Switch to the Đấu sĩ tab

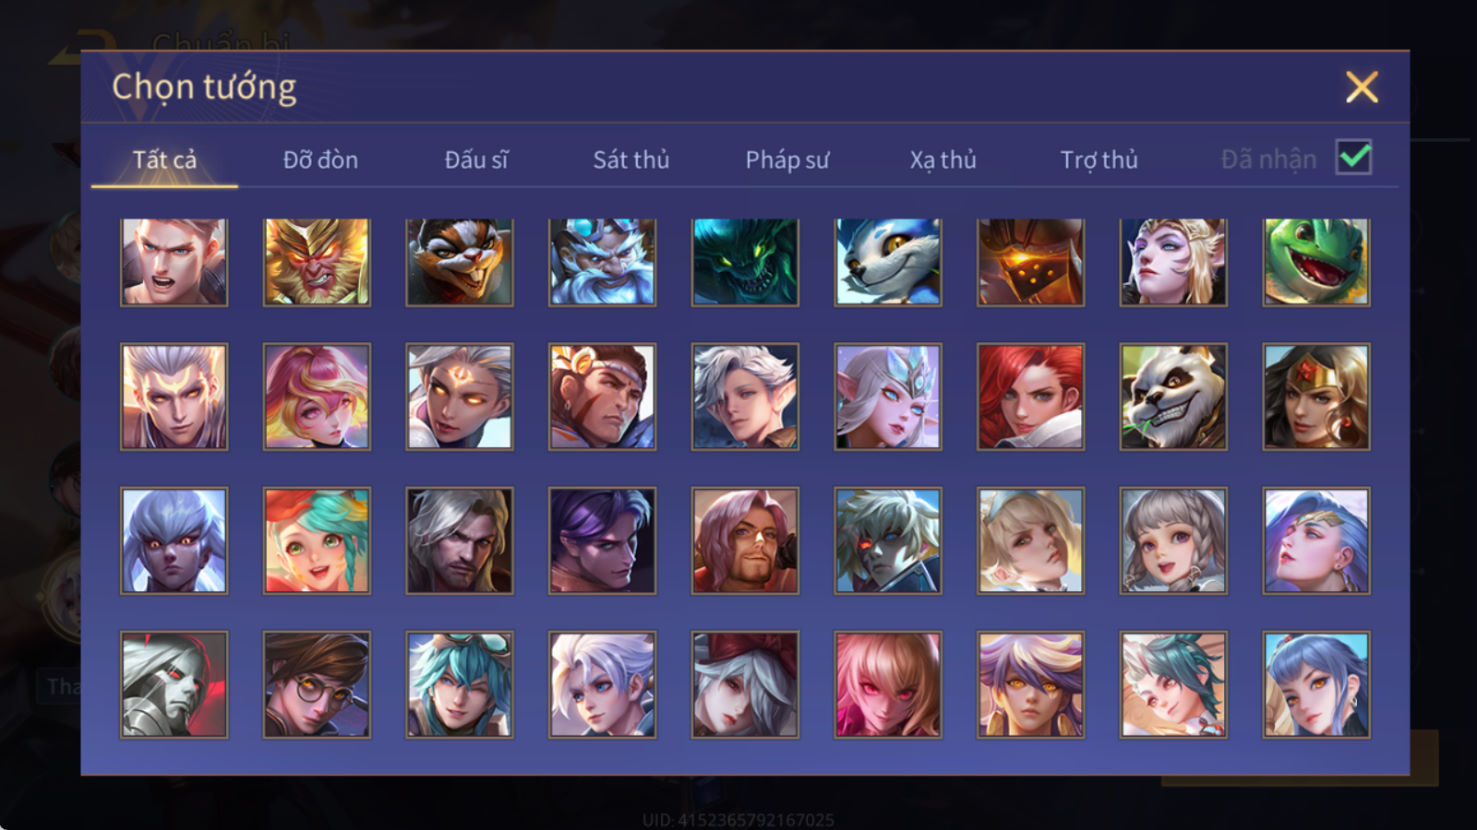point(476,160)
